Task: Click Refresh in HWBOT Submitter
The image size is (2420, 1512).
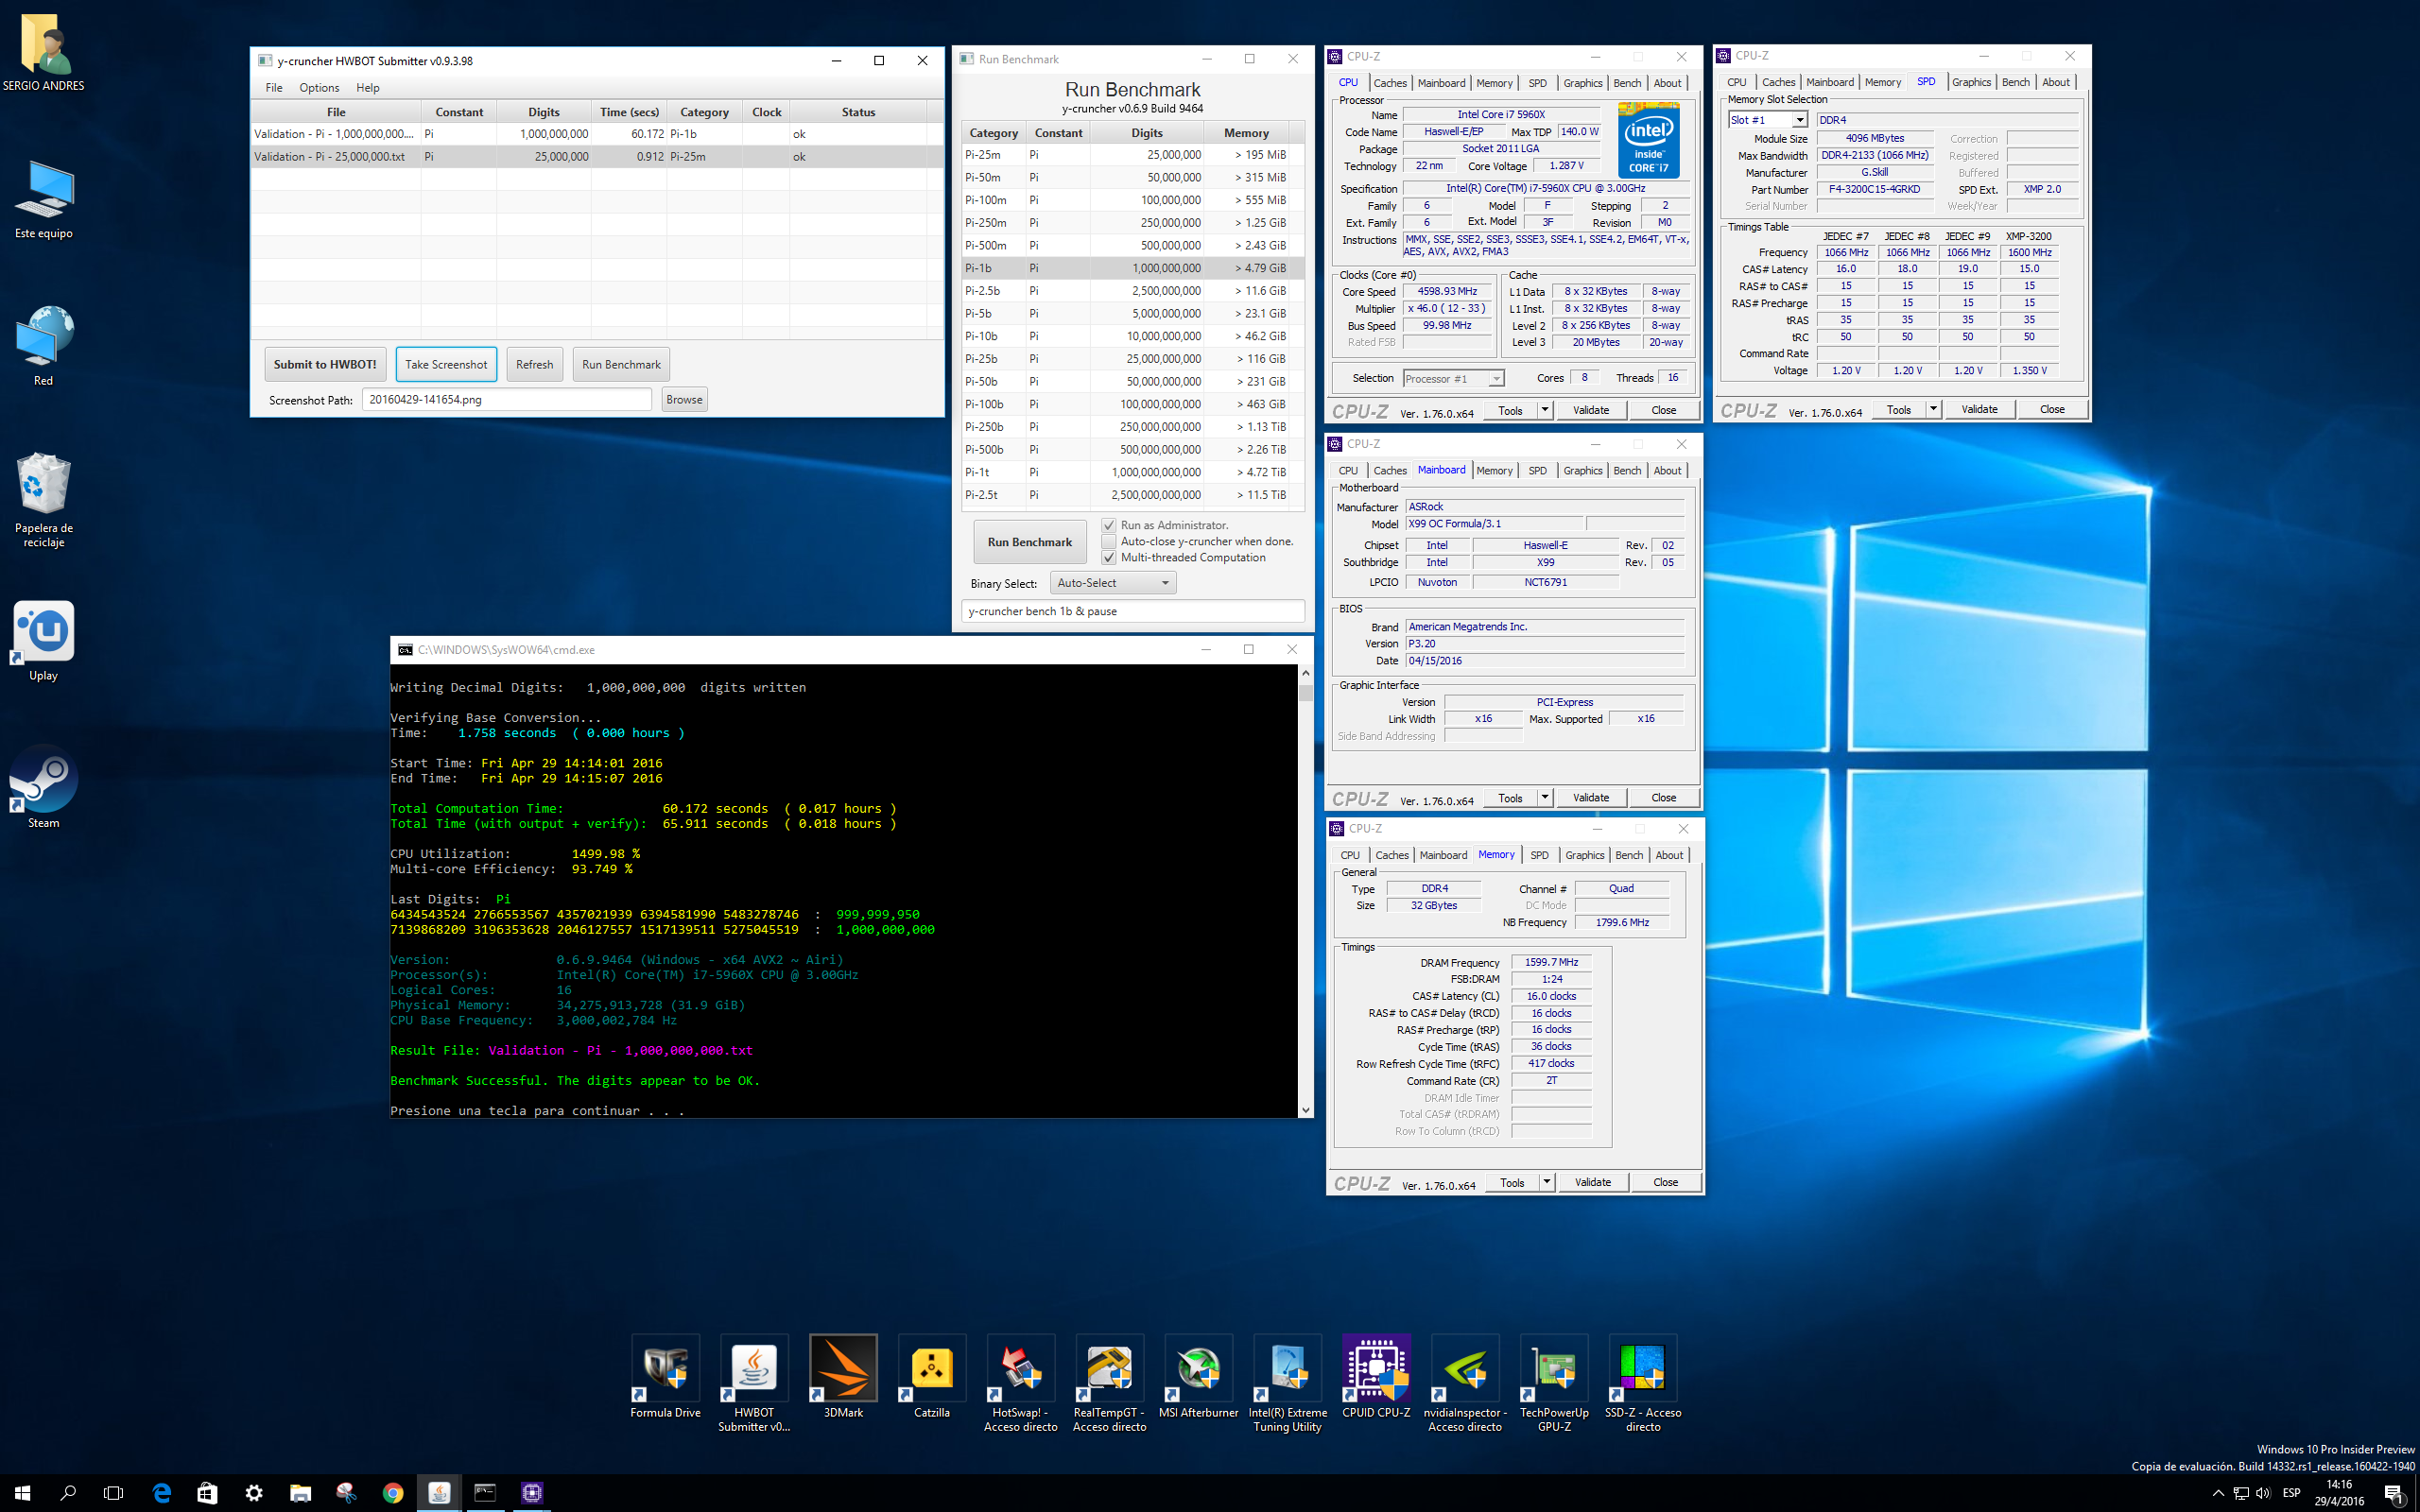Action: click(534, 364)
